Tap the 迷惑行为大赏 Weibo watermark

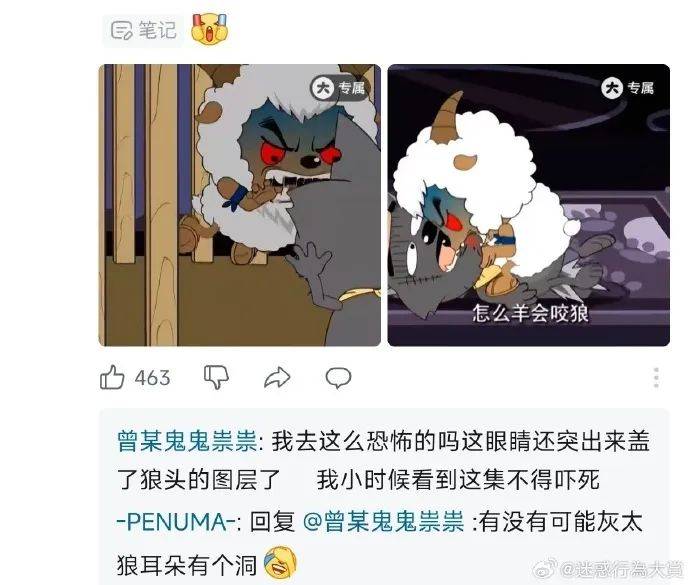click(x=609, y=569)
